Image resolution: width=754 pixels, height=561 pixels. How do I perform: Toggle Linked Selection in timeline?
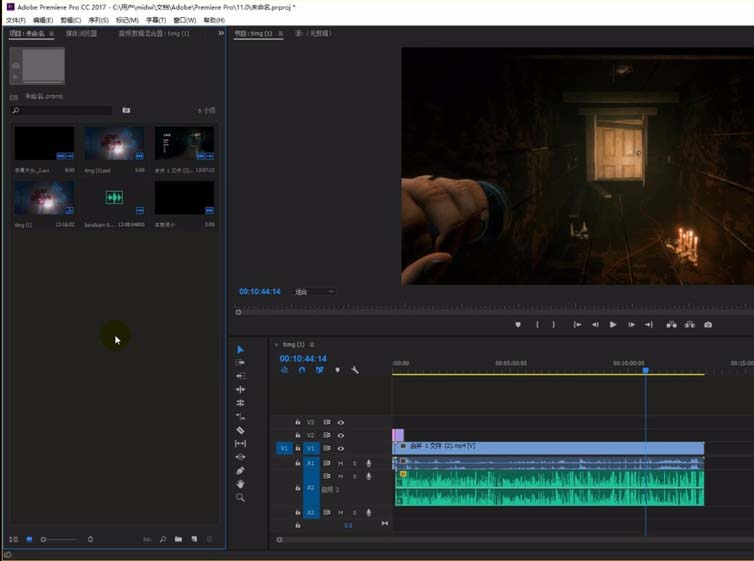[320, 370]
